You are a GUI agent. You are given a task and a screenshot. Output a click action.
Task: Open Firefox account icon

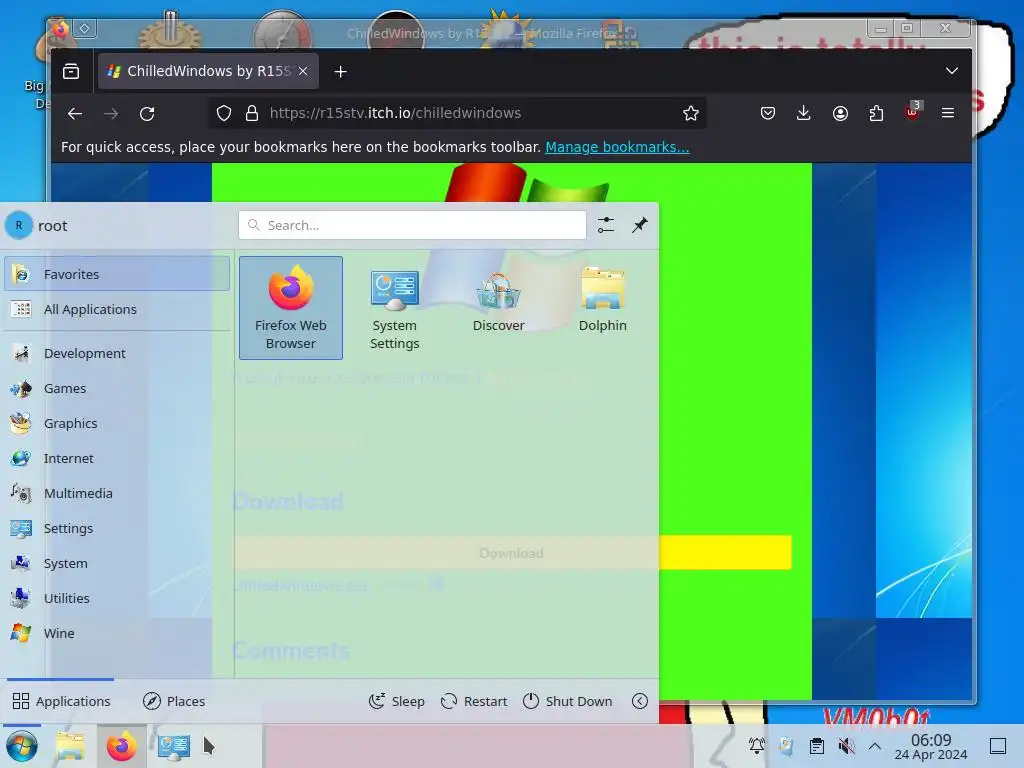pos(840,114)
